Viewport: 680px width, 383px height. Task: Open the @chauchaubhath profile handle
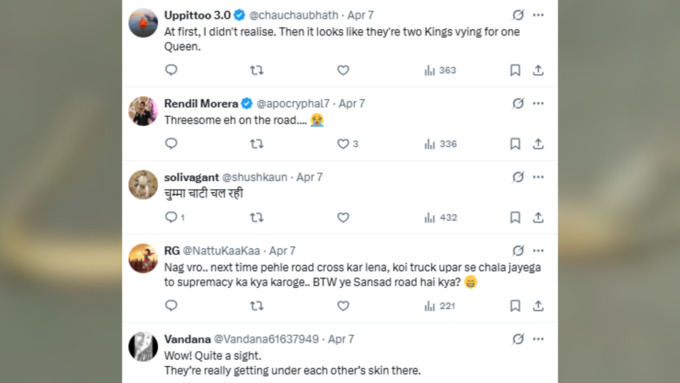tap(294, 15)
